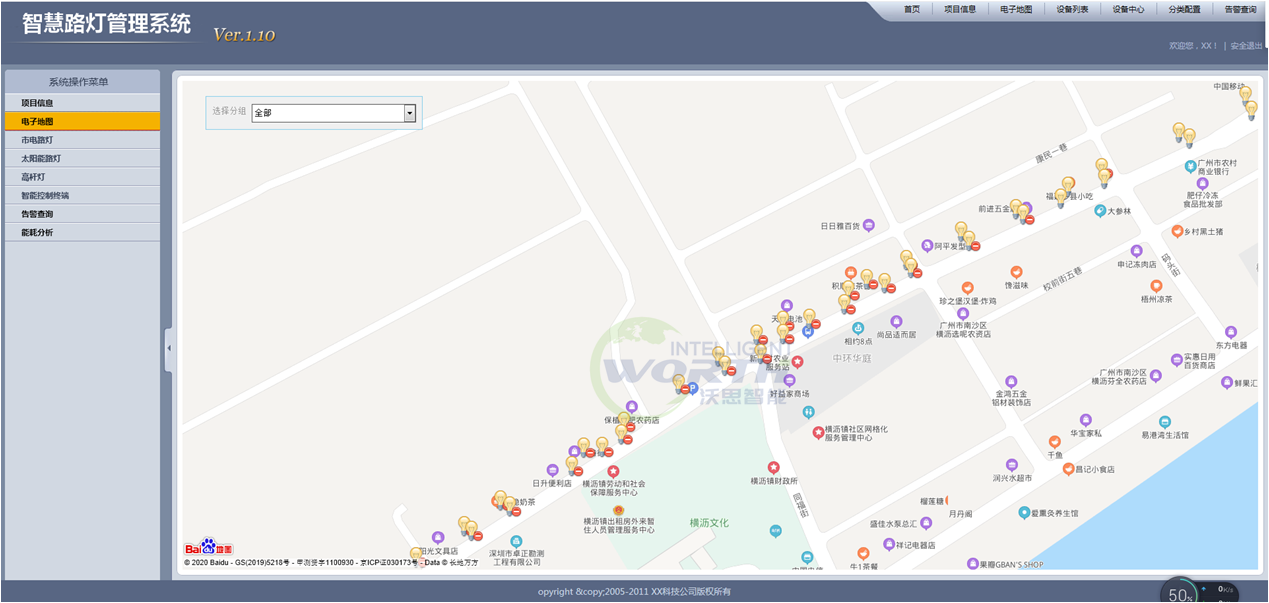
Task: Click the 大参林 pharmacy map icon
Action: [1100, 211]
